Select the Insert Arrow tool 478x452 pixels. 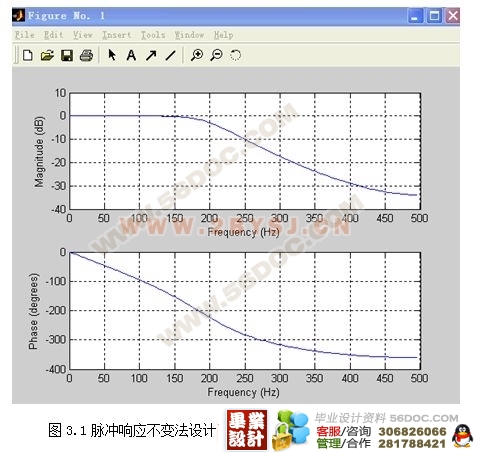click(x=151, y=55)
